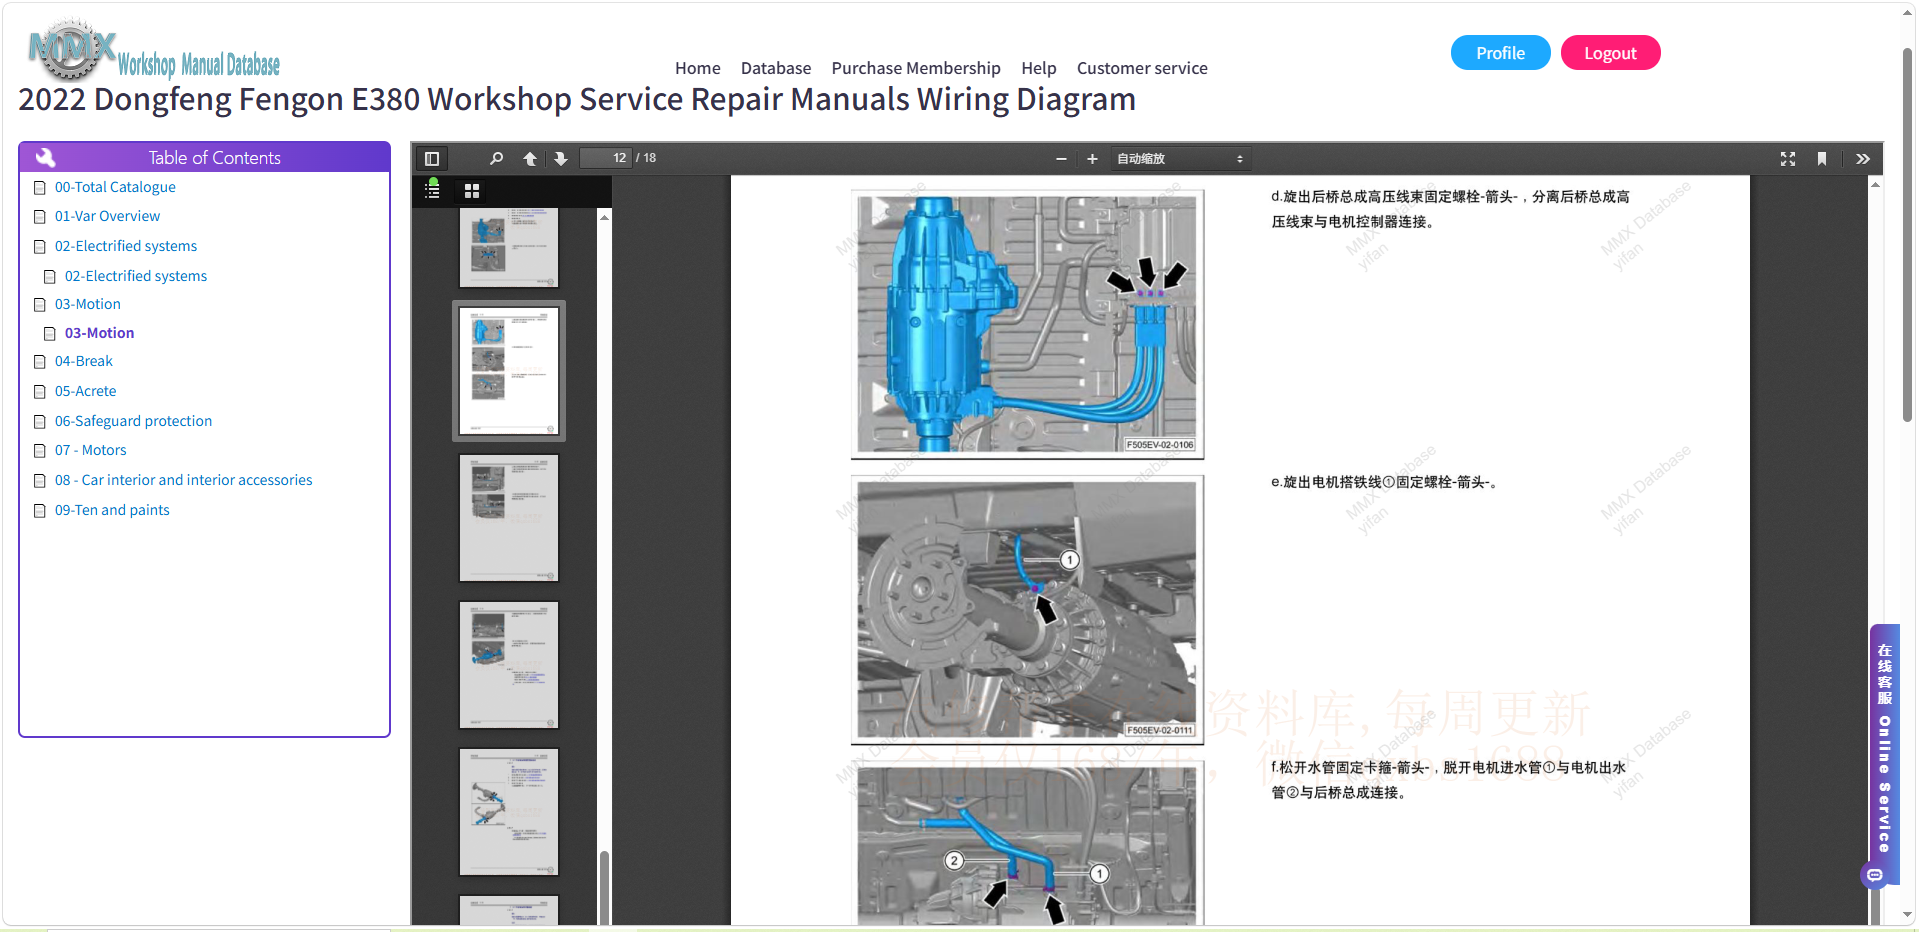
Task: Open the PDF secondary tools menu
Action: (x=1862, y=159)
